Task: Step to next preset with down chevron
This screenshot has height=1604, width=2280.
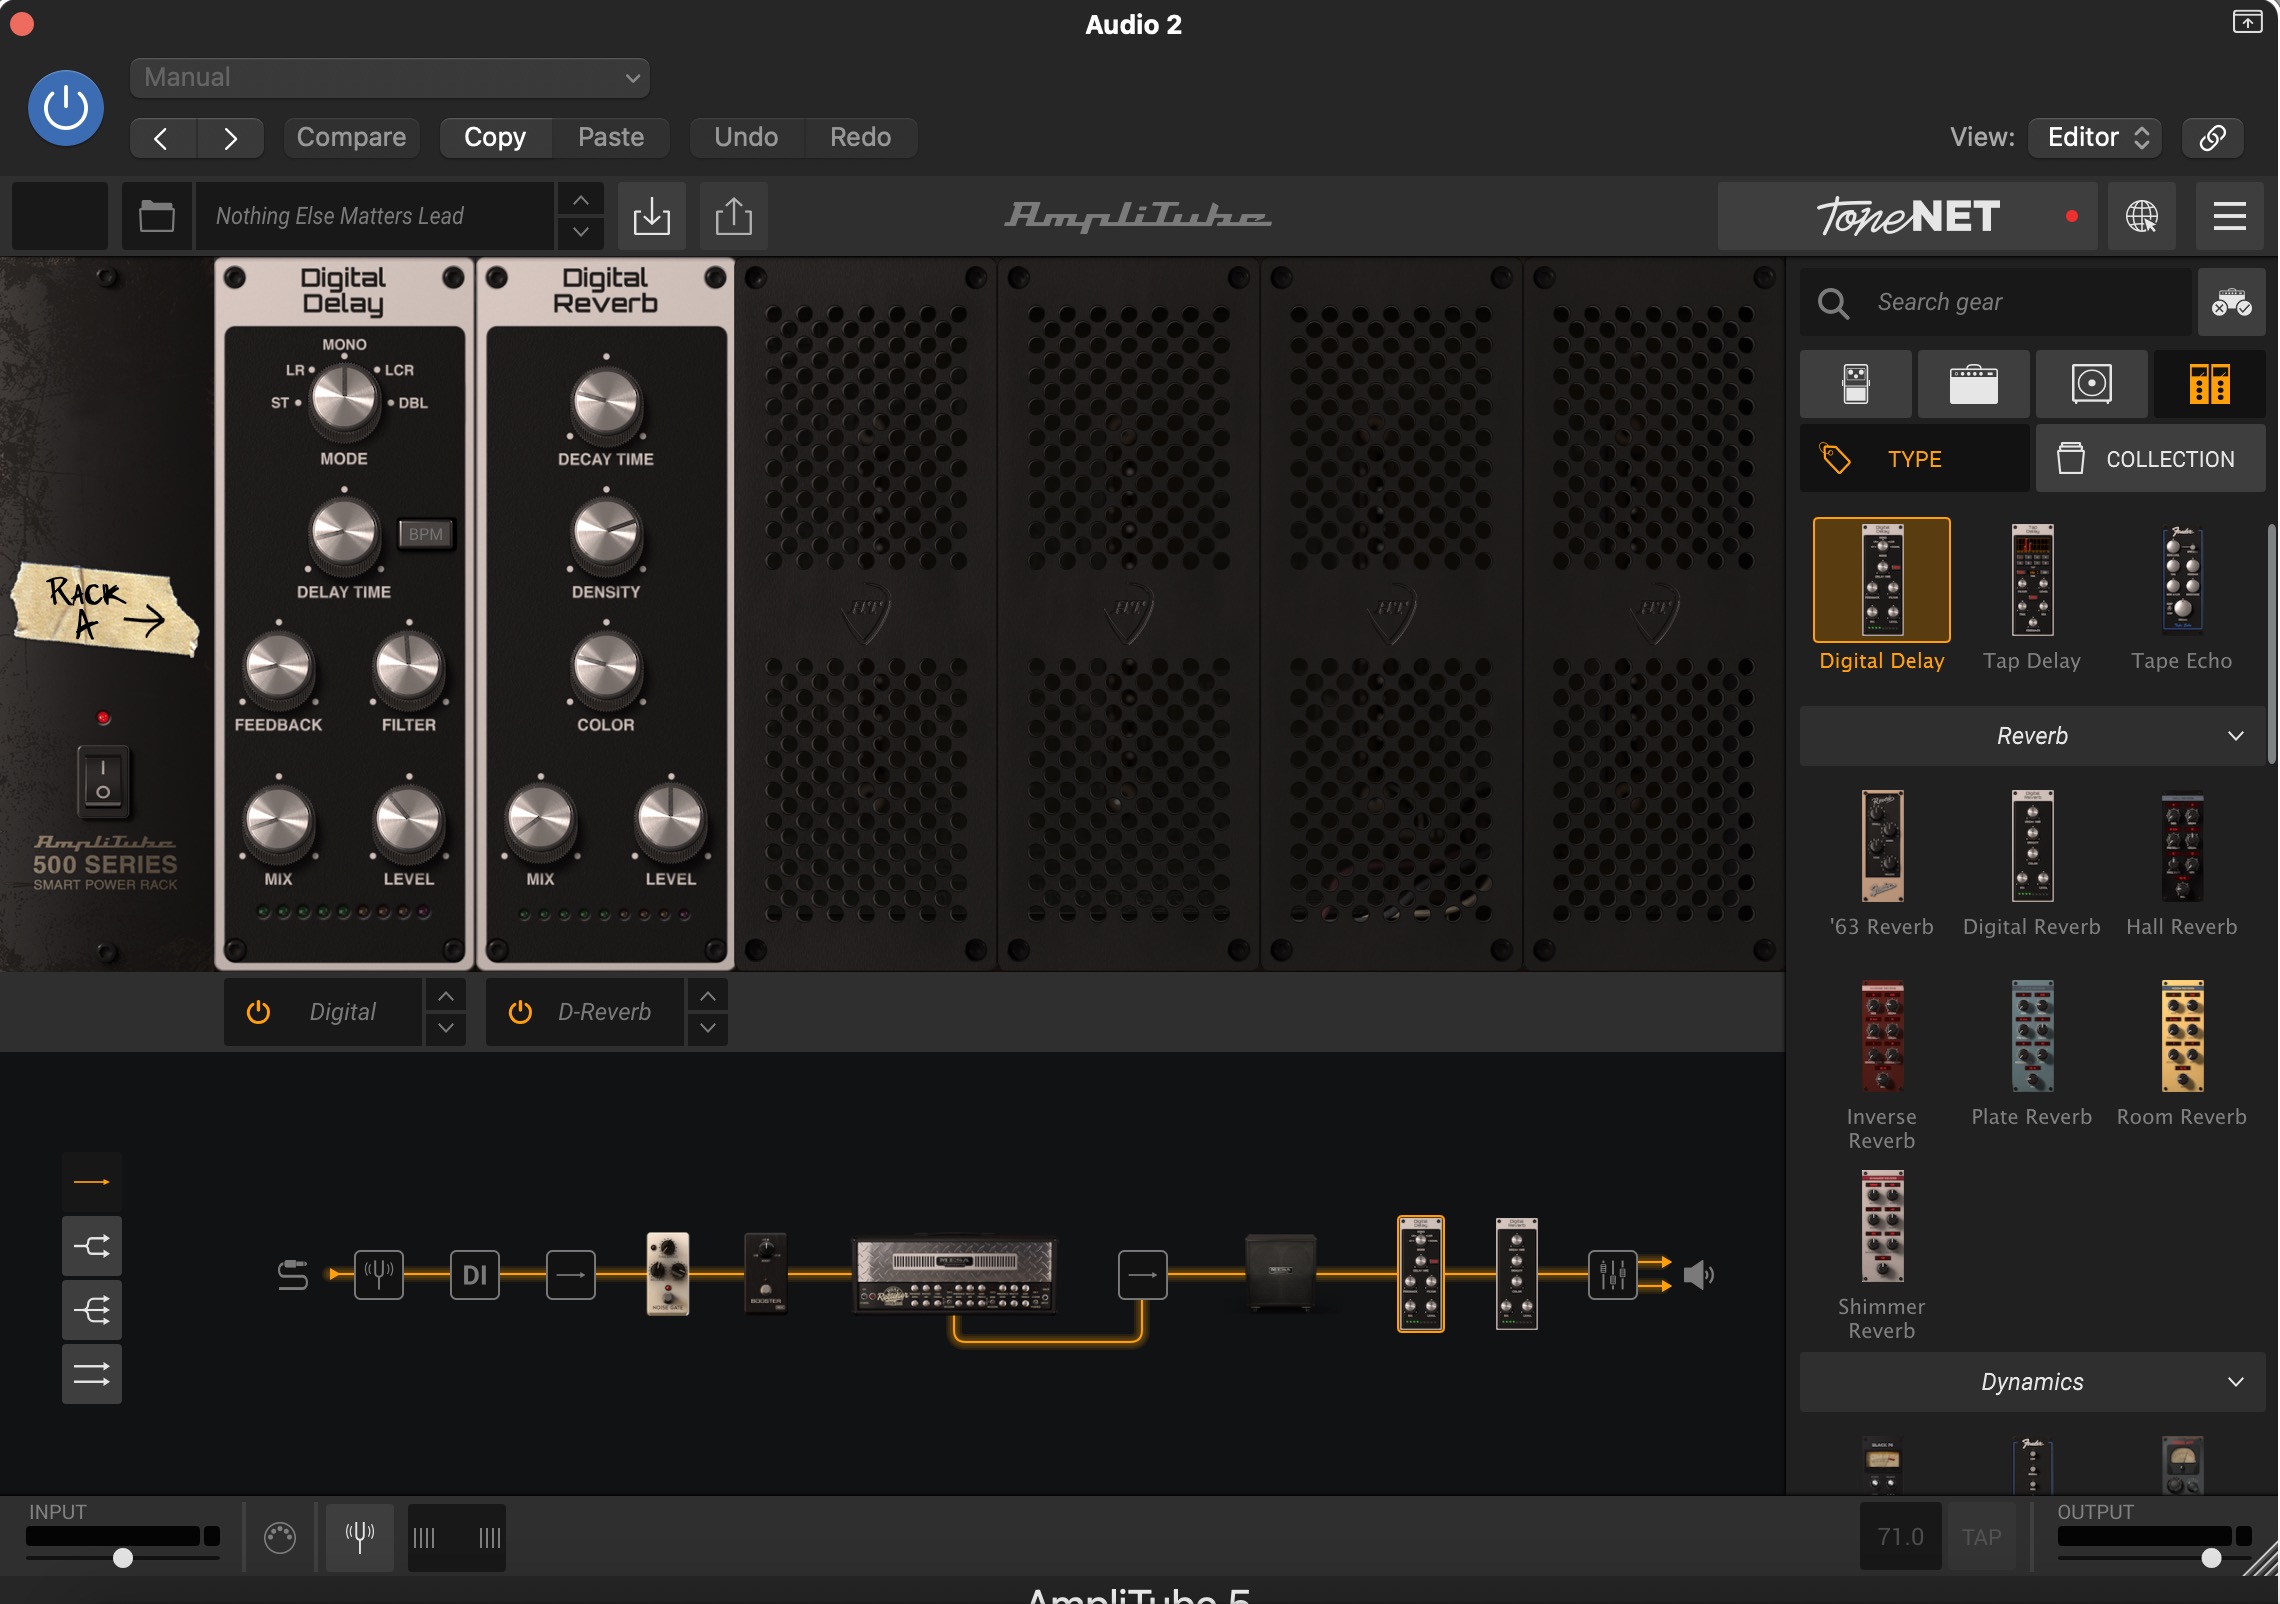Action: point(580,232)
